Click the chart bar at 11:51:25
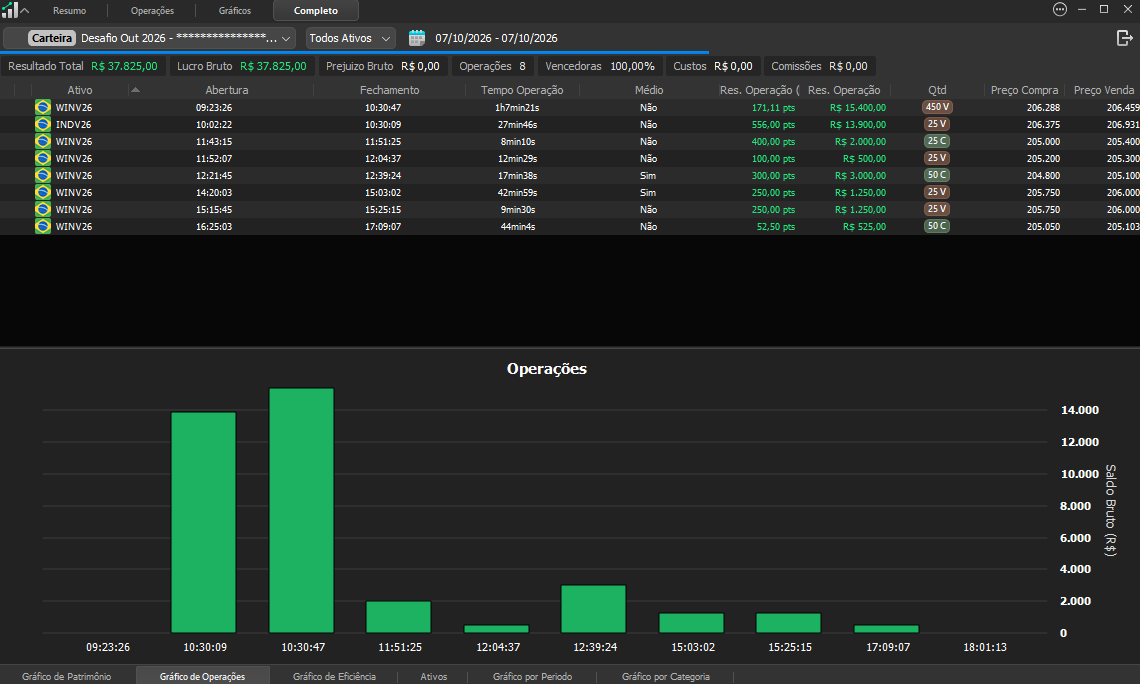Image resolution: width=1140 pixels, height=684 pixels. 398,617
